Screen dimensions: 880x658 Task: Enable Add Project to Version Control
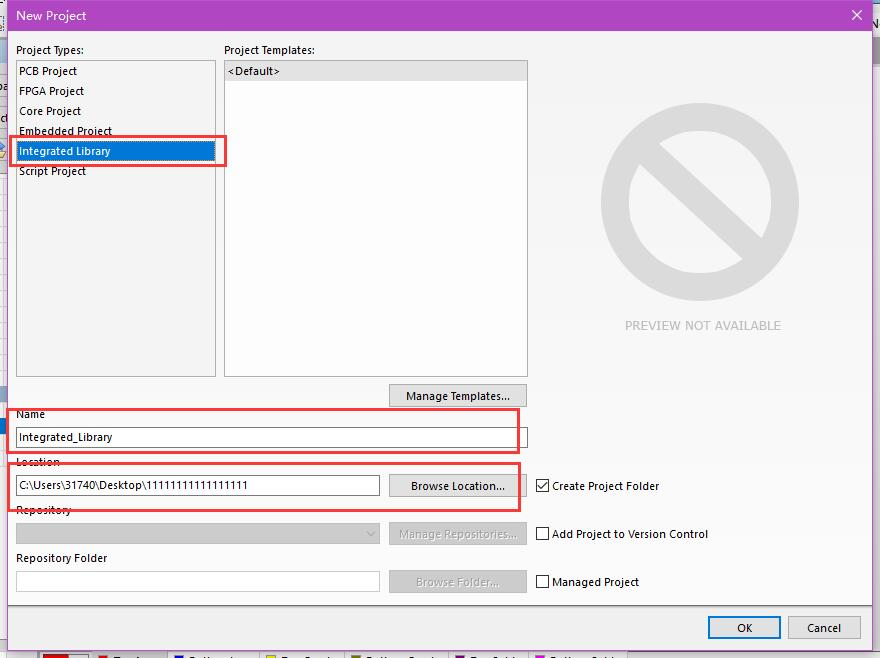[542, 534]
